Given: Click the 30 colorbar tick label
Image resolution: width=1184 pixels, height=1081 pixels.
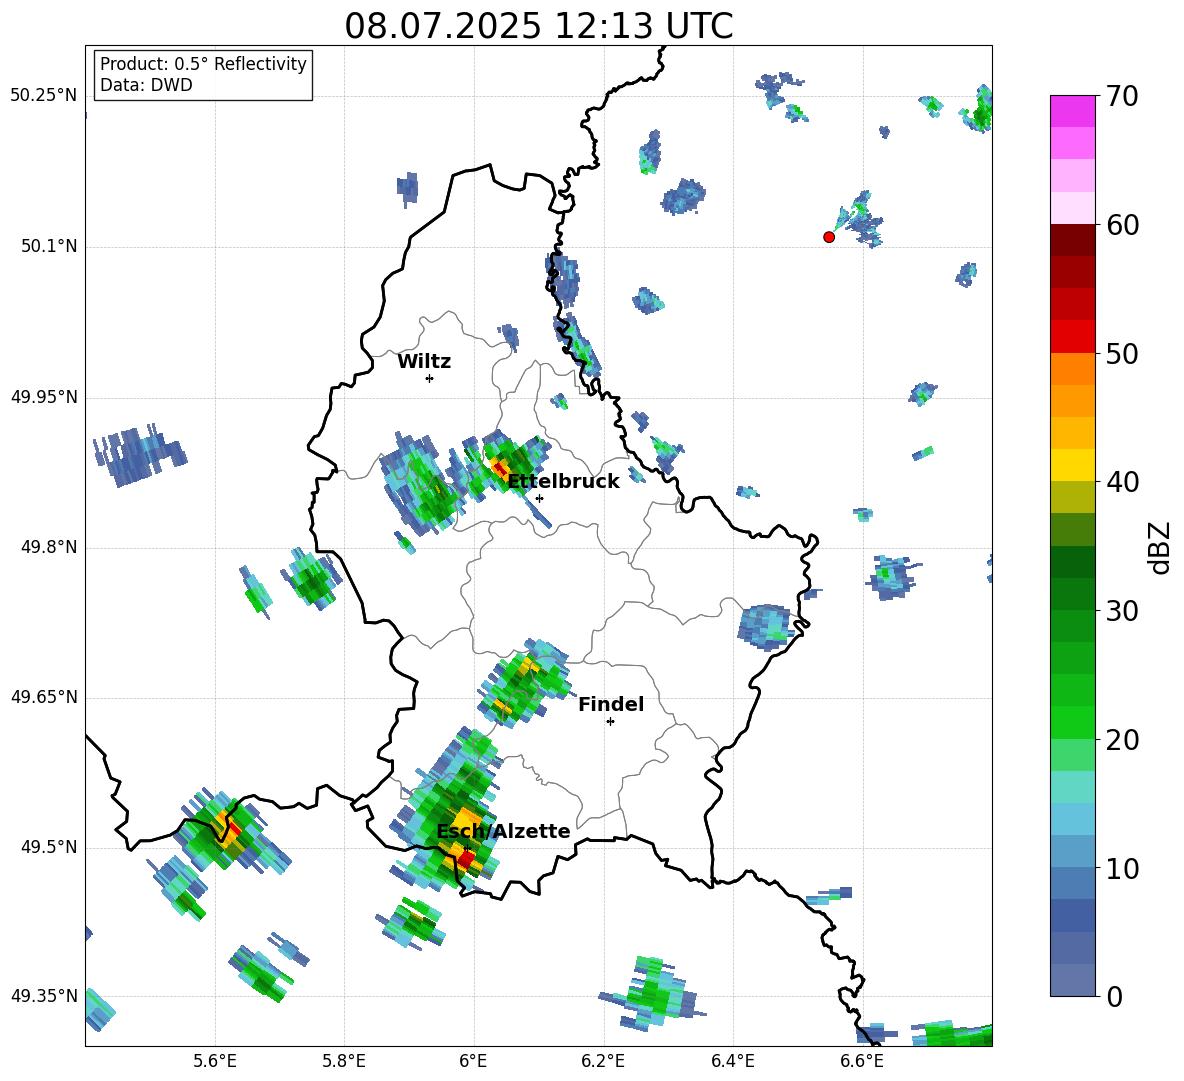Looking at the screenshot, I should click(x=1121, y=611).
